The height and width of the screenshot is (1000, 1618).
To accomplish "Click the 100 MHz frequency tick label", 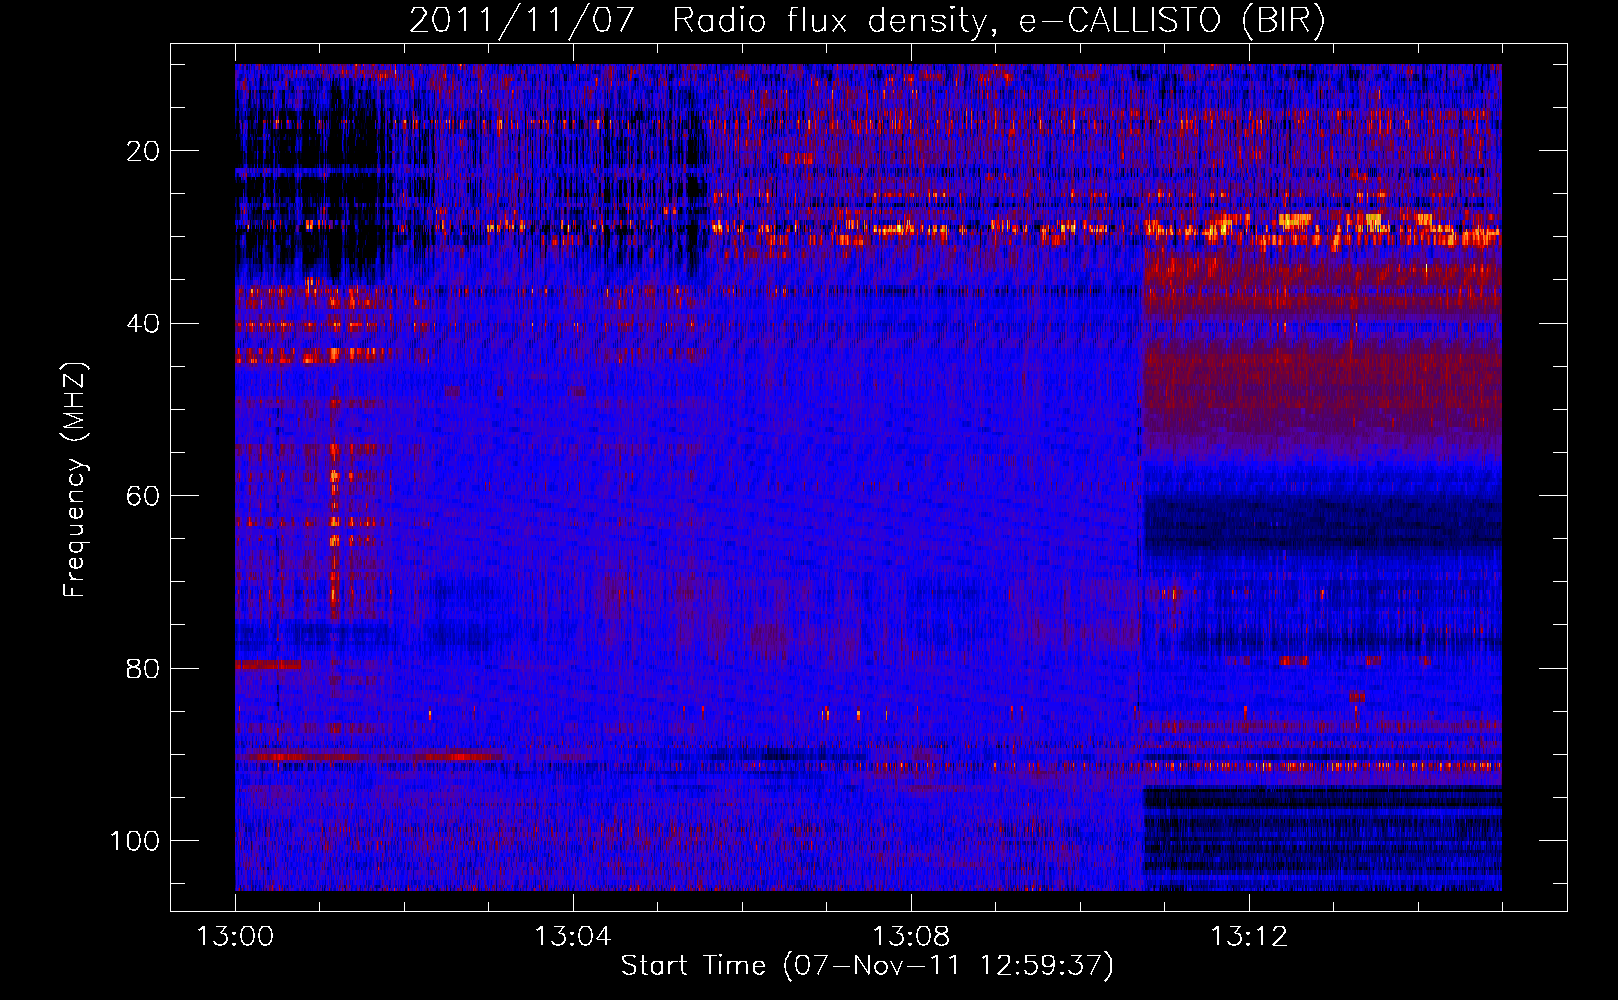I will point(135,841).
